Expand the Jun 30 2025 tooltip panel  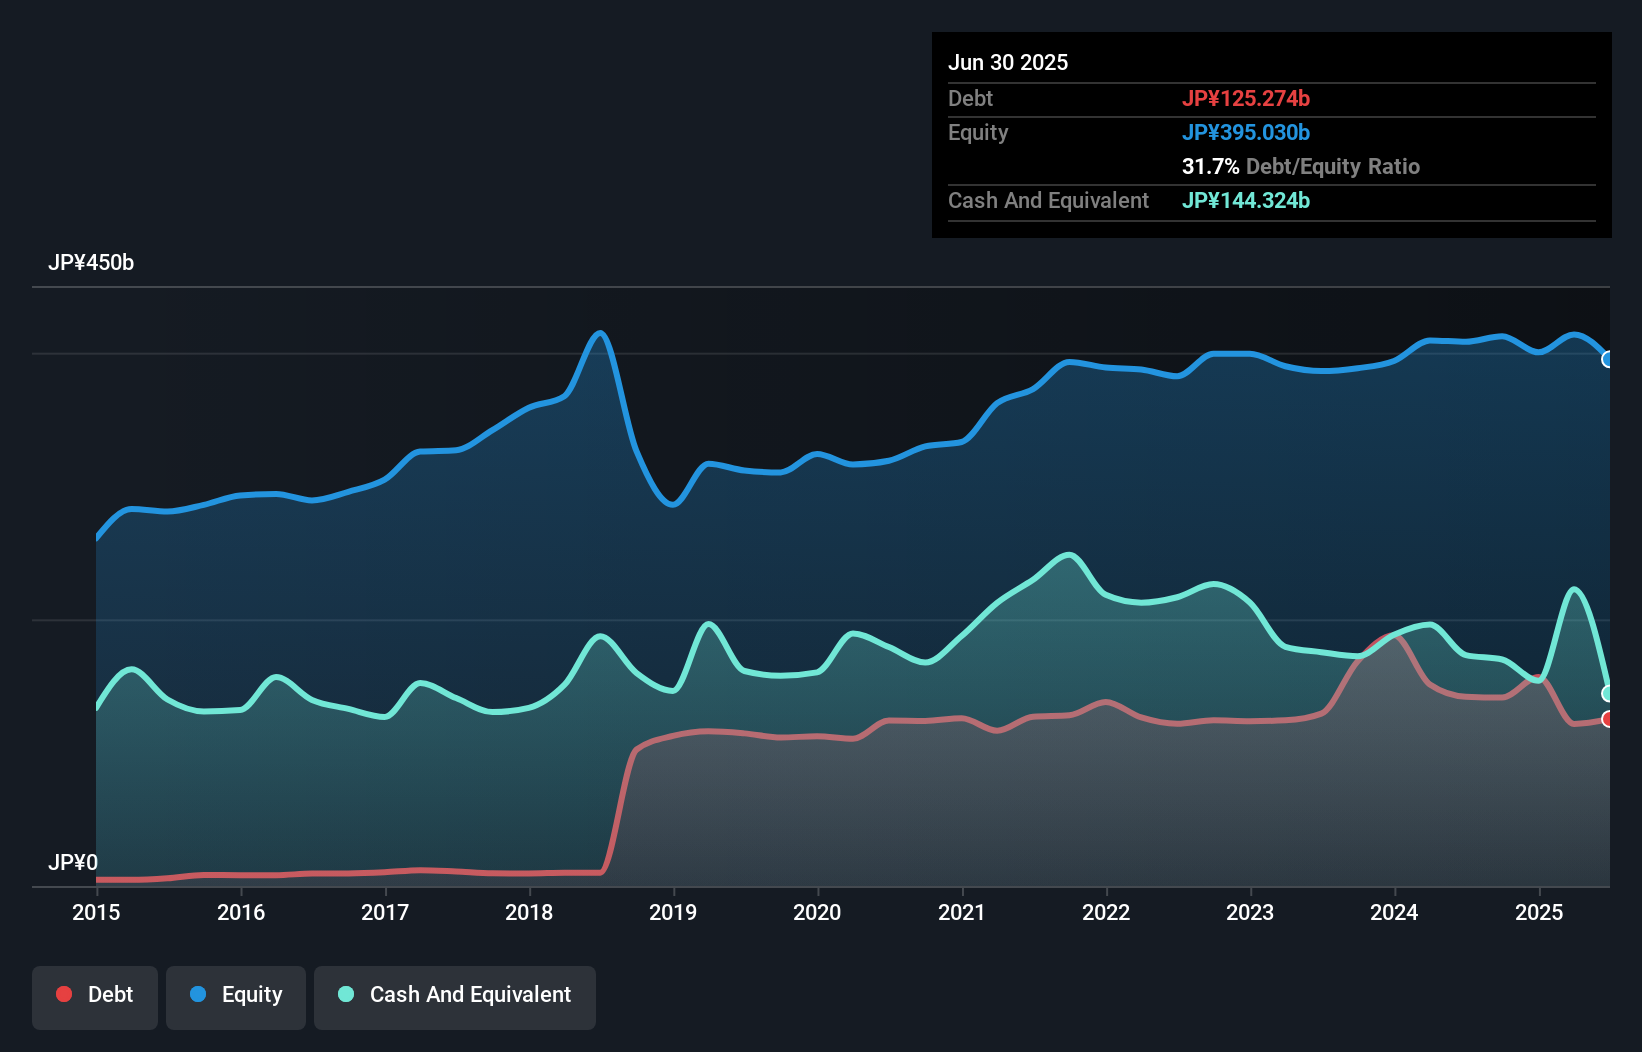pyautogui.click(x=1008, y=62)
